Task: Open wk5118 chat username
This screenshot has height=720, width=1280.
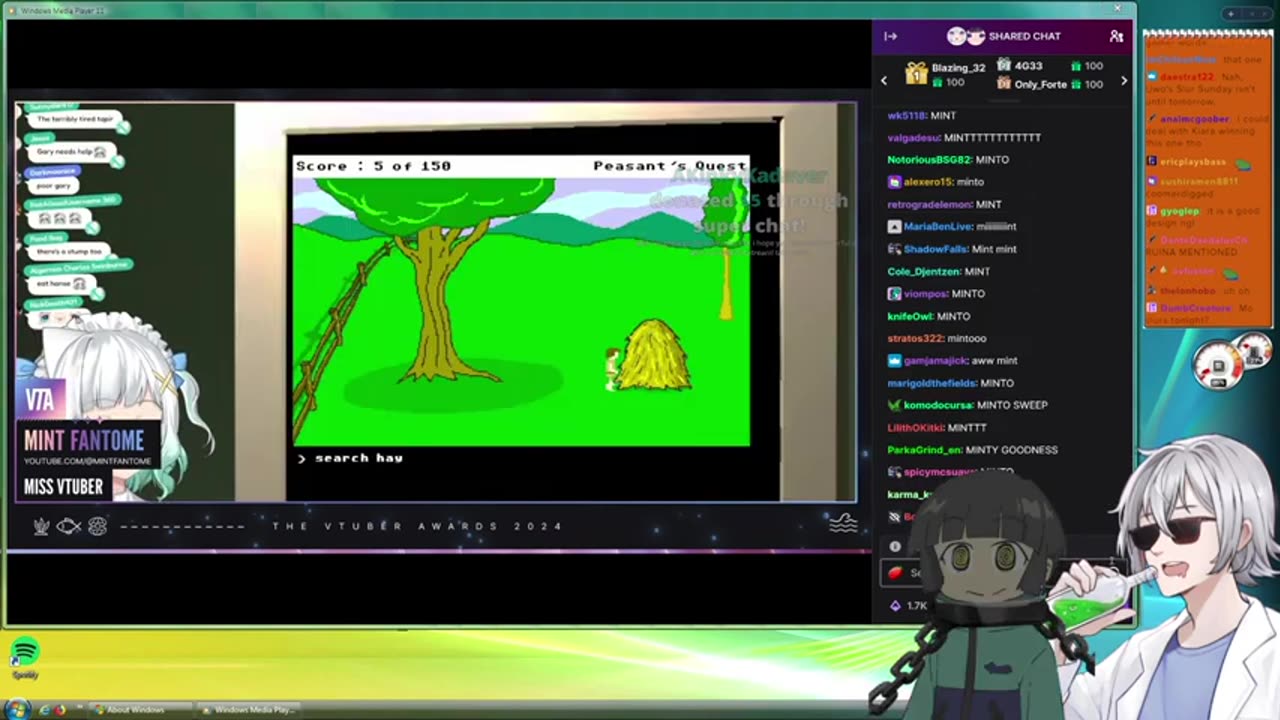Action: [906, 116]
